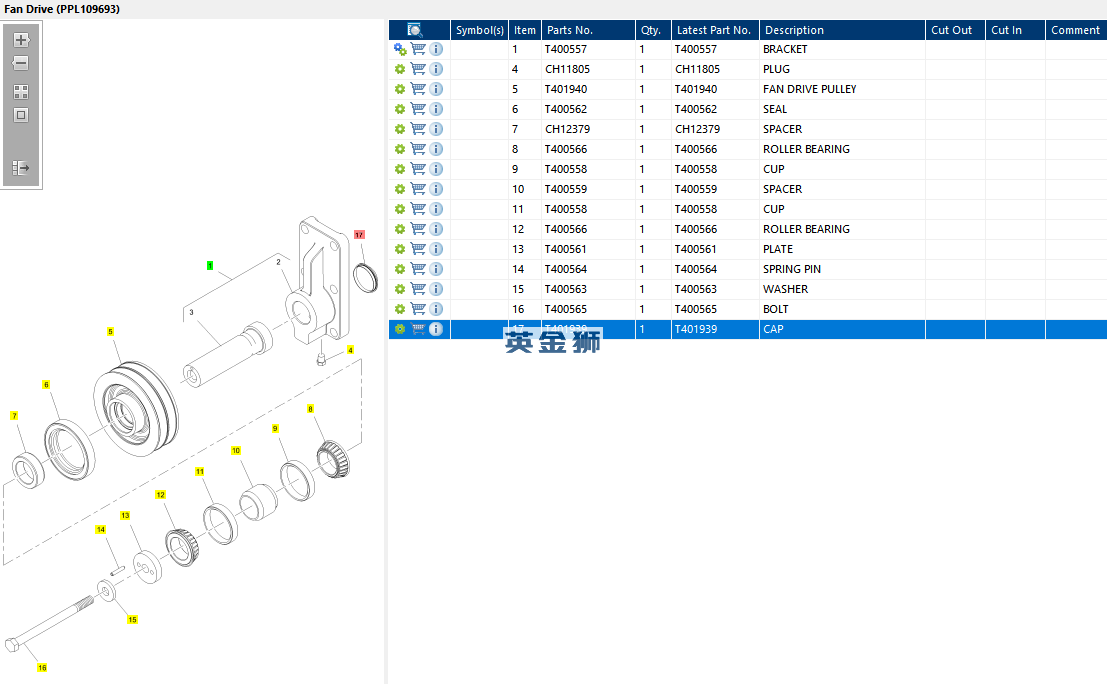Sort by Item column header
Viewport: 1107px width, 684px height.
tap(525, 30)
